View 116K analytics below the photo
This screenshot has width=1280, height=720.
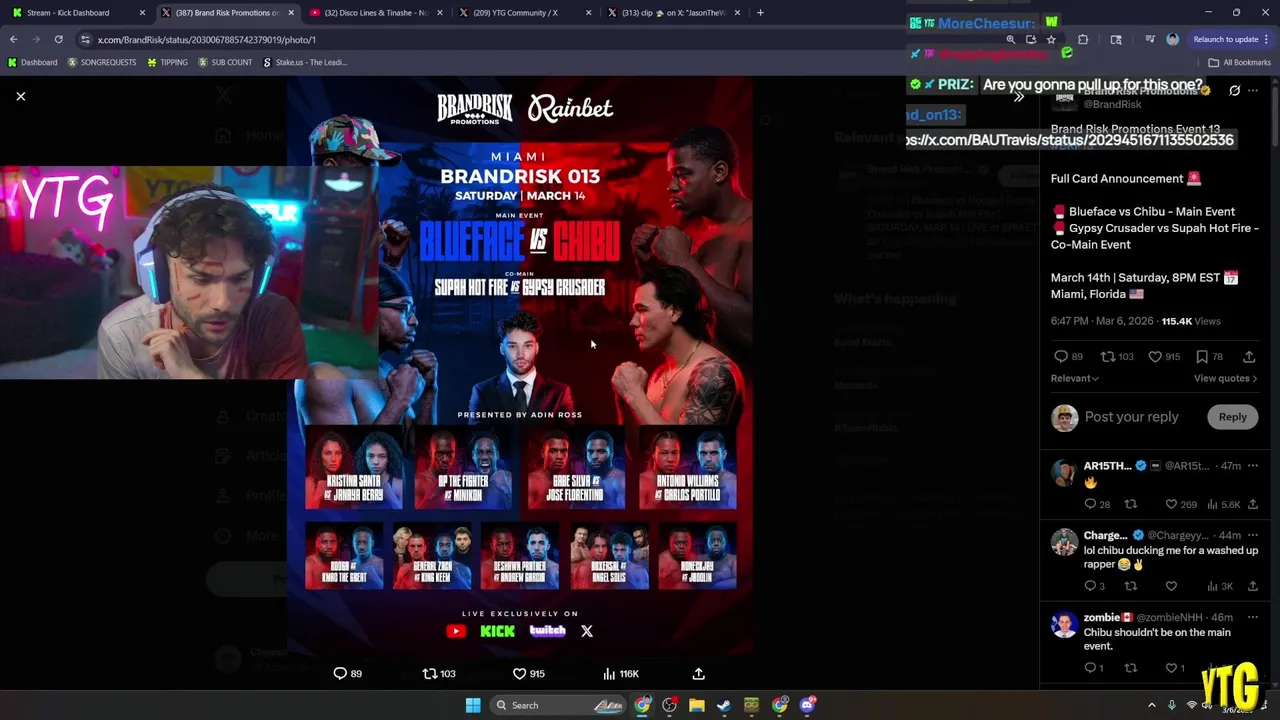point(620,674)
